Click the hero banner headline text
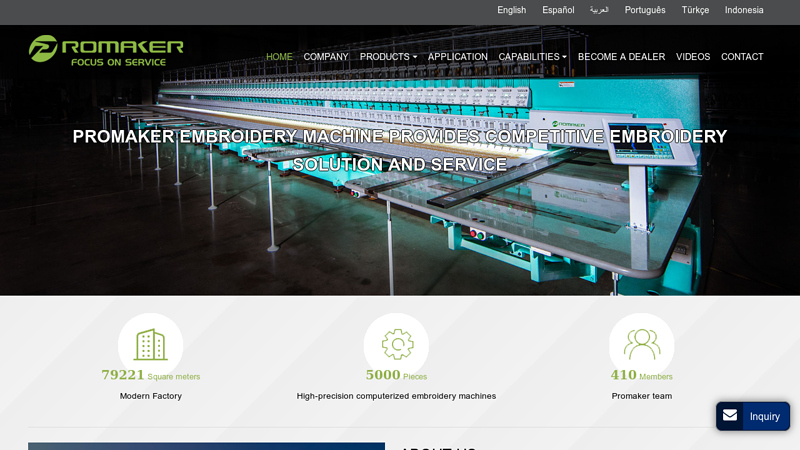The width and height of the screenshot is (800, 450). pyautogui.click(x=399, y=151)
